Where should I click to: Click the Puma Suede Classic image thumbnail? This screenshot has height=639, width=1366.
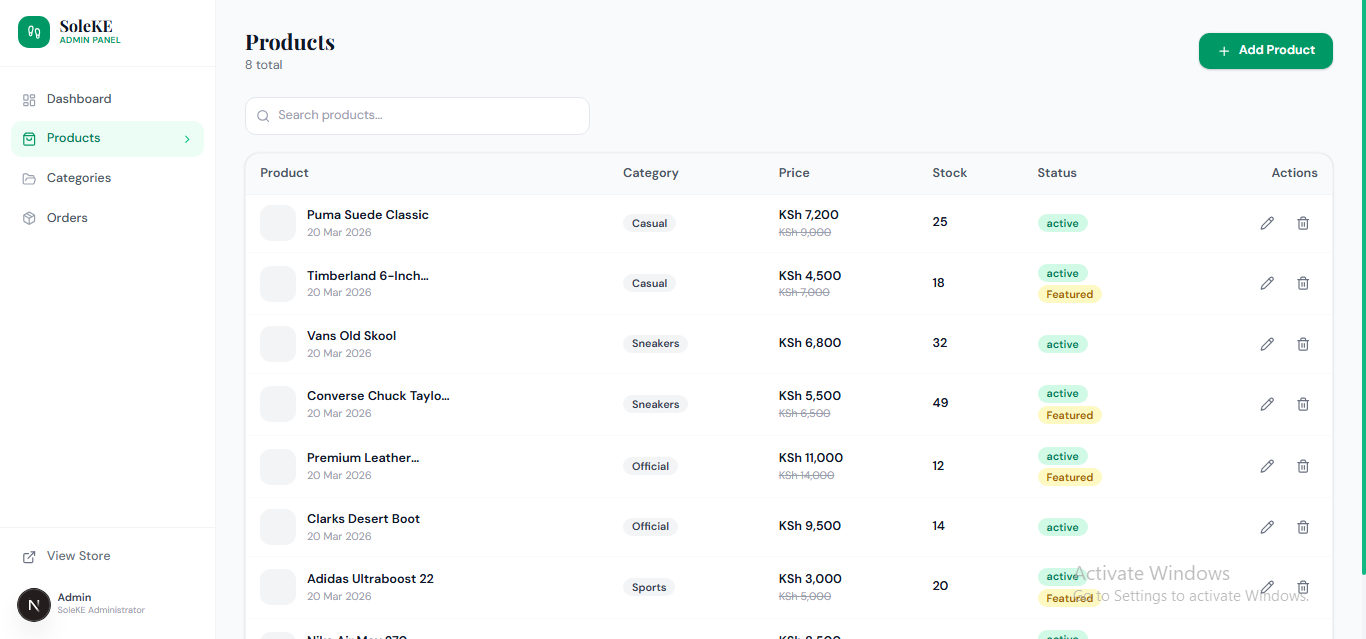pyautogui.click(x=278, y=223)
